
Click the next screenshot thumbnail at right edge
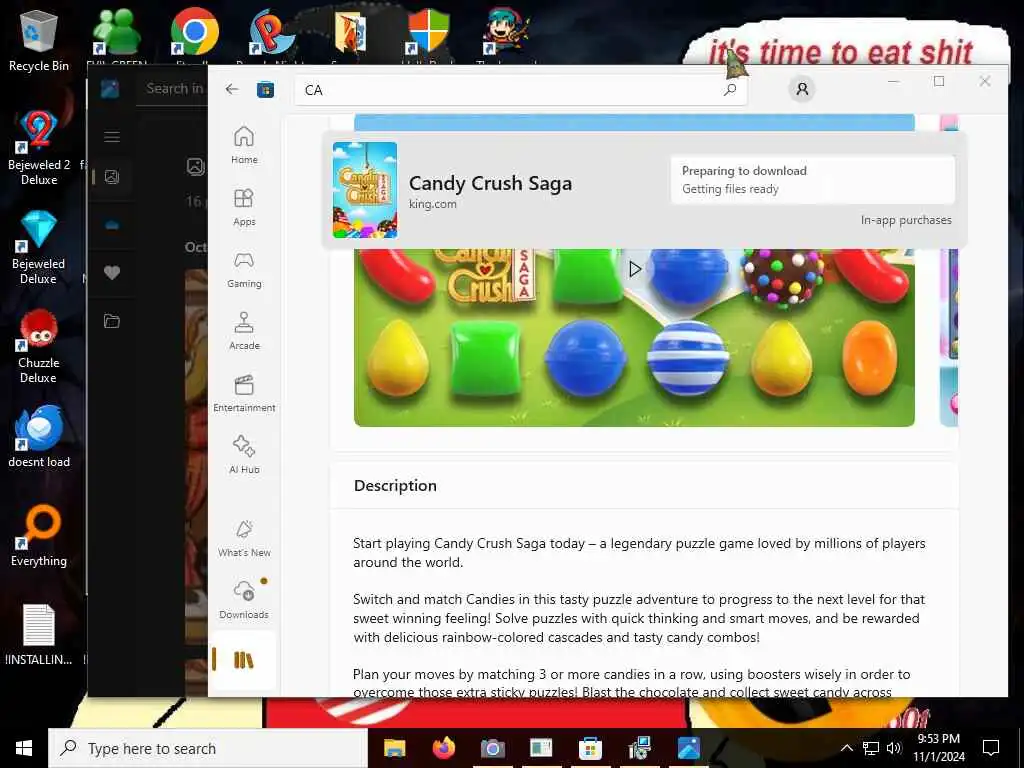(948, 338)
